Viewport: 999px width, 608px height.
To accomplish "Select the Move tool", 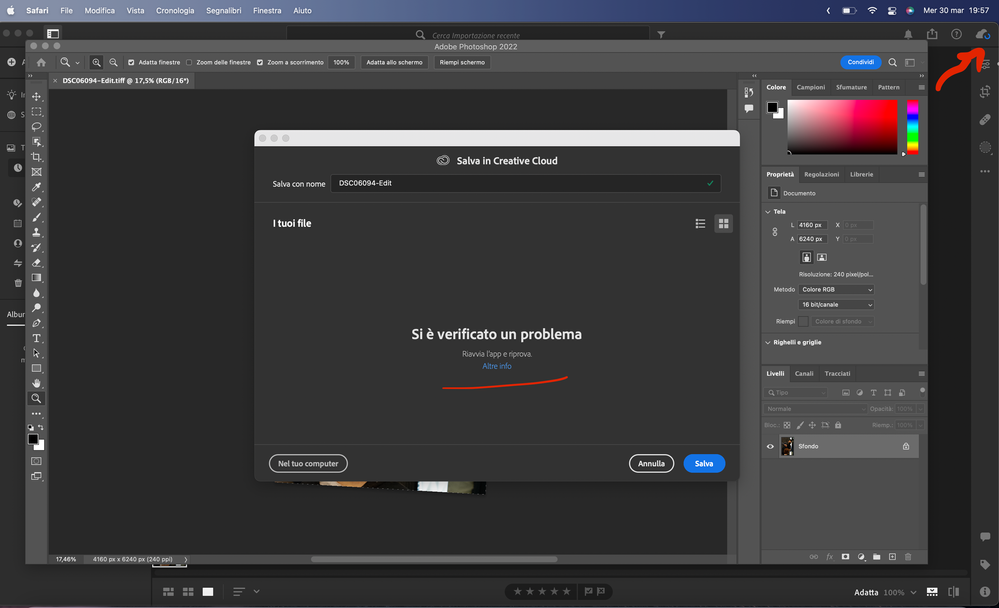I will pyautogui.click(x=36, y=97).
